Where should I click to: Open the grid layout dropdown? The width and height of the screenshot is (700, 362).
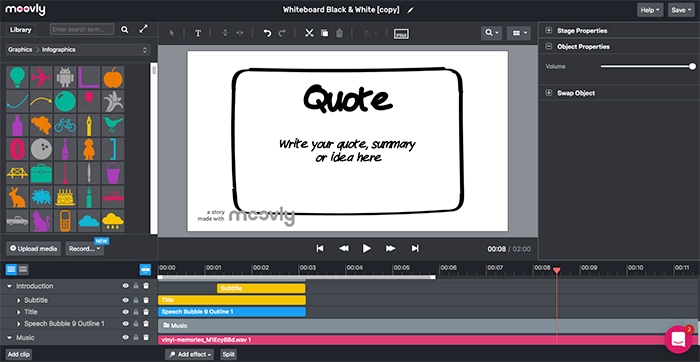tap(518, 33)
